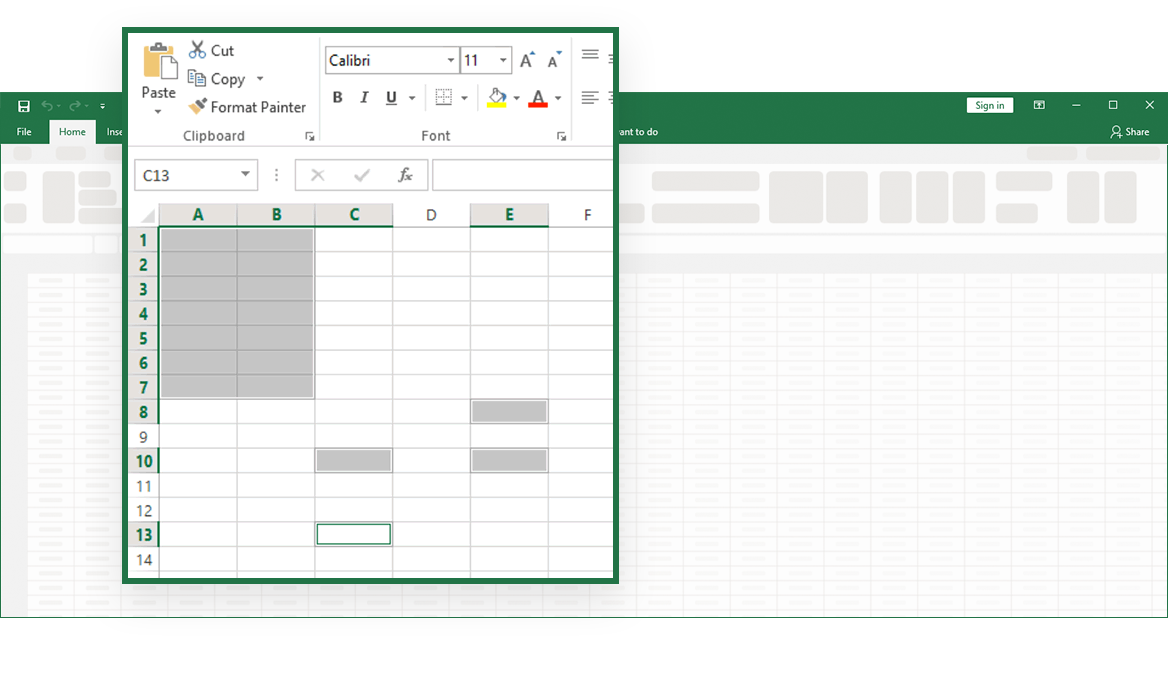Viewport: 1168px width, 674px height.
Task: Click the Insert Function fx icon
Action: (x=405, y=175)
